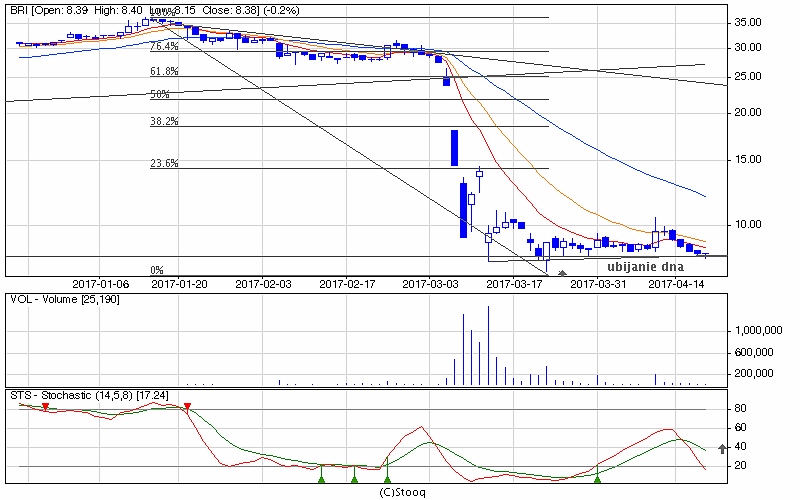Select the 23.6% Fibonacci level label
This screenshot has height=500, width=800.
pos(164,163)
